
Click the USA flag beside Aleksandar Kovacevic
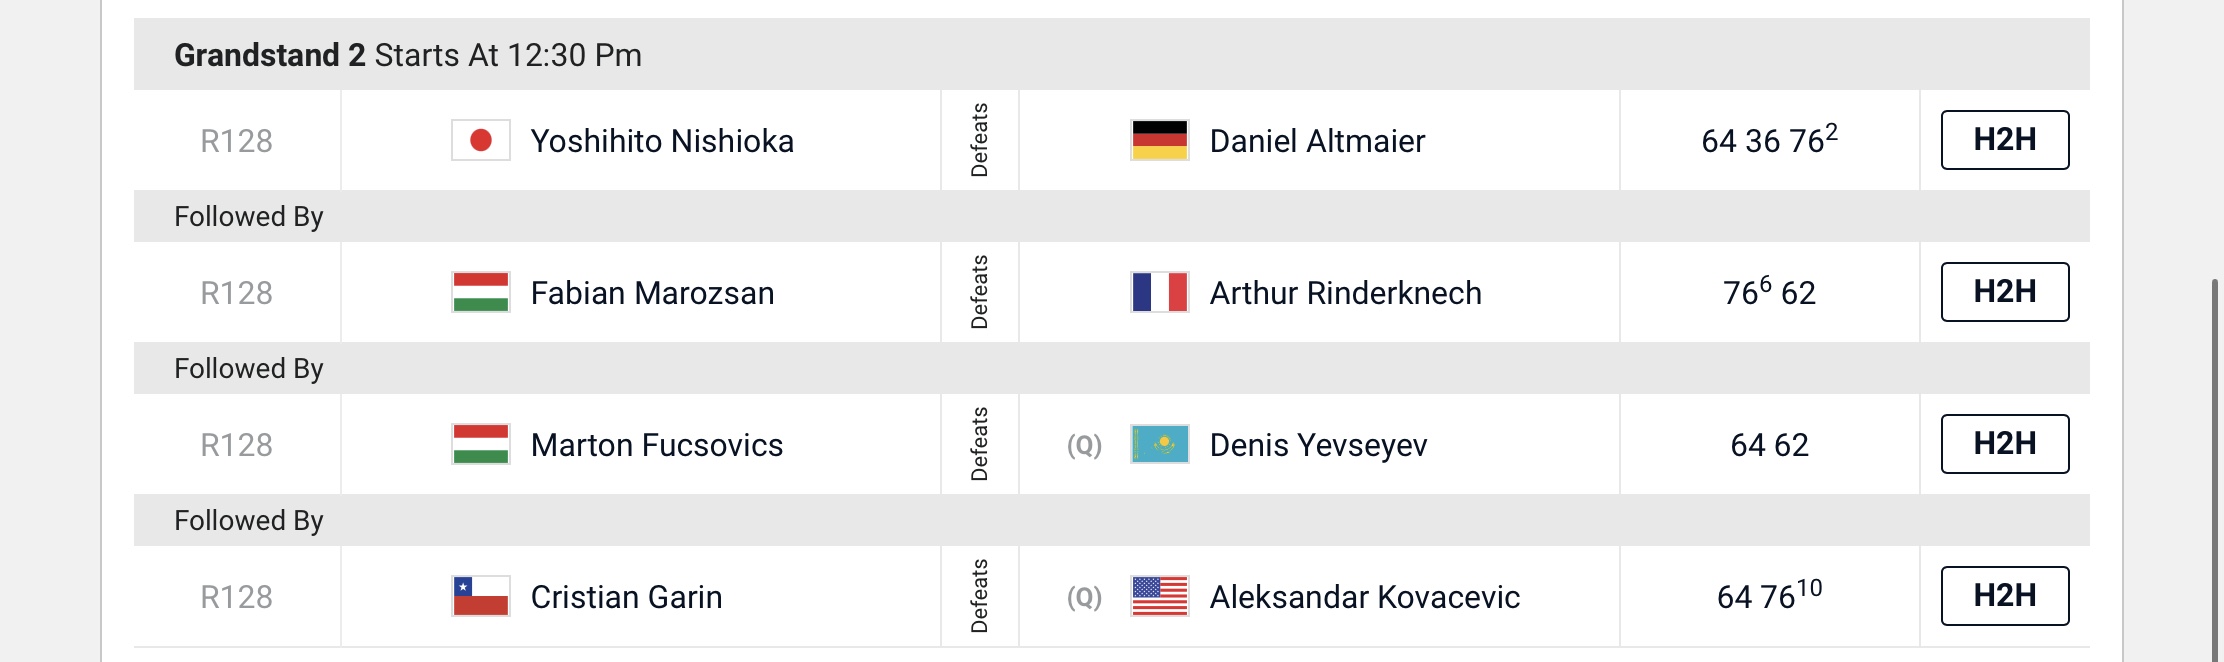[x=1160, y=596]
